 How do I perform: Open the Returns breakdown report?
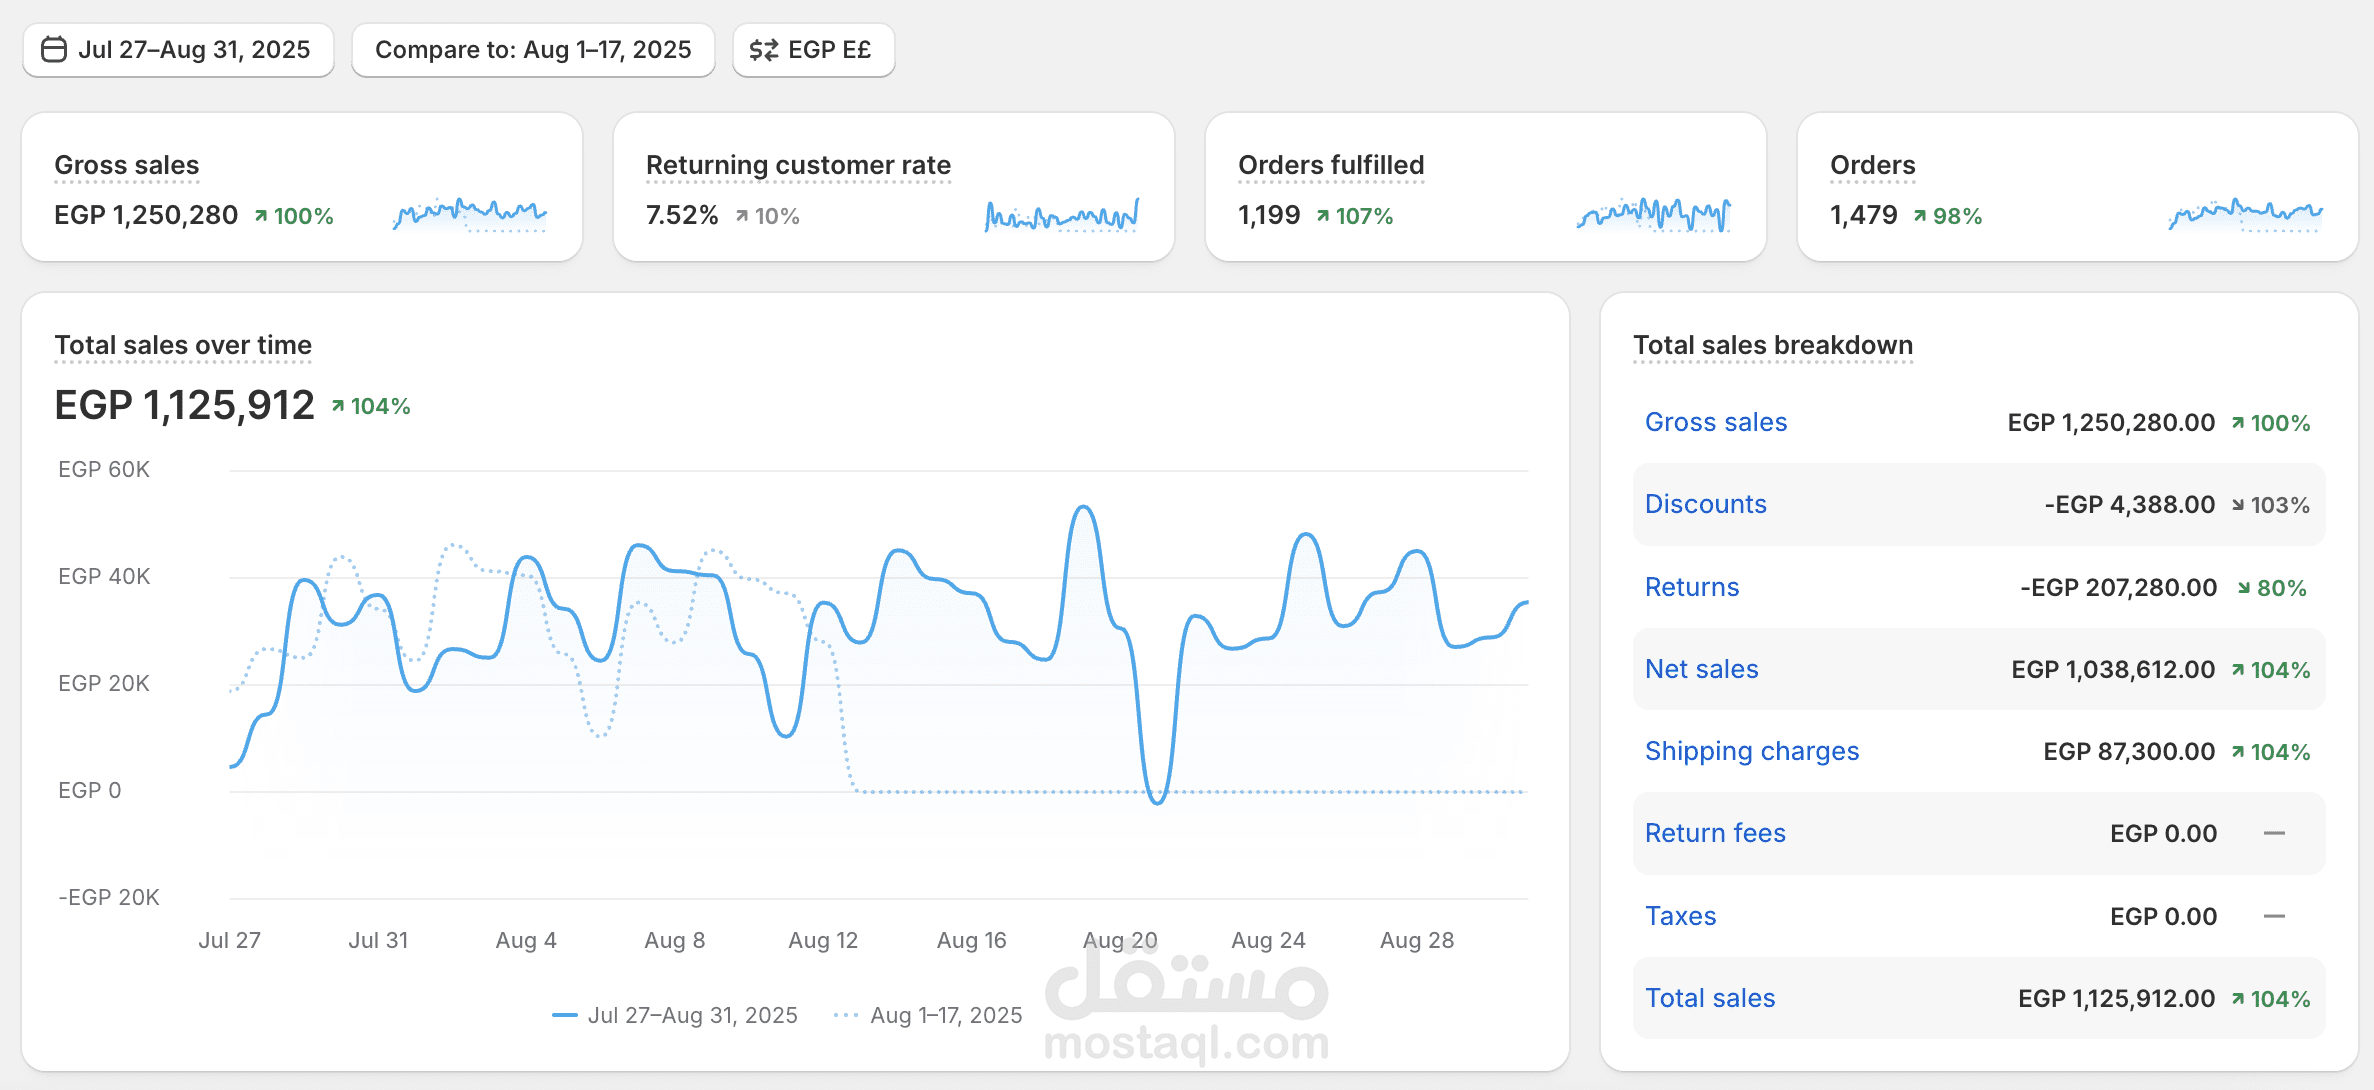1691,588
